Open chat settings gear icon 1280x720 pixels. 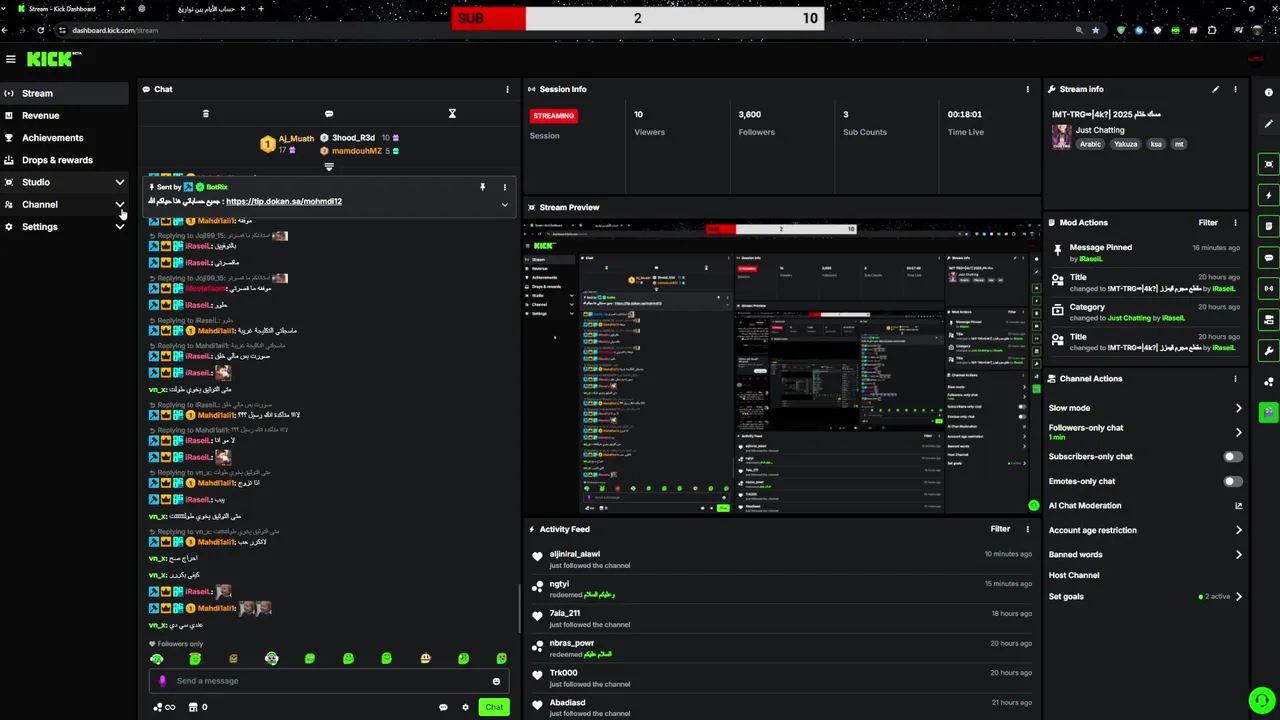pos(465,707)
